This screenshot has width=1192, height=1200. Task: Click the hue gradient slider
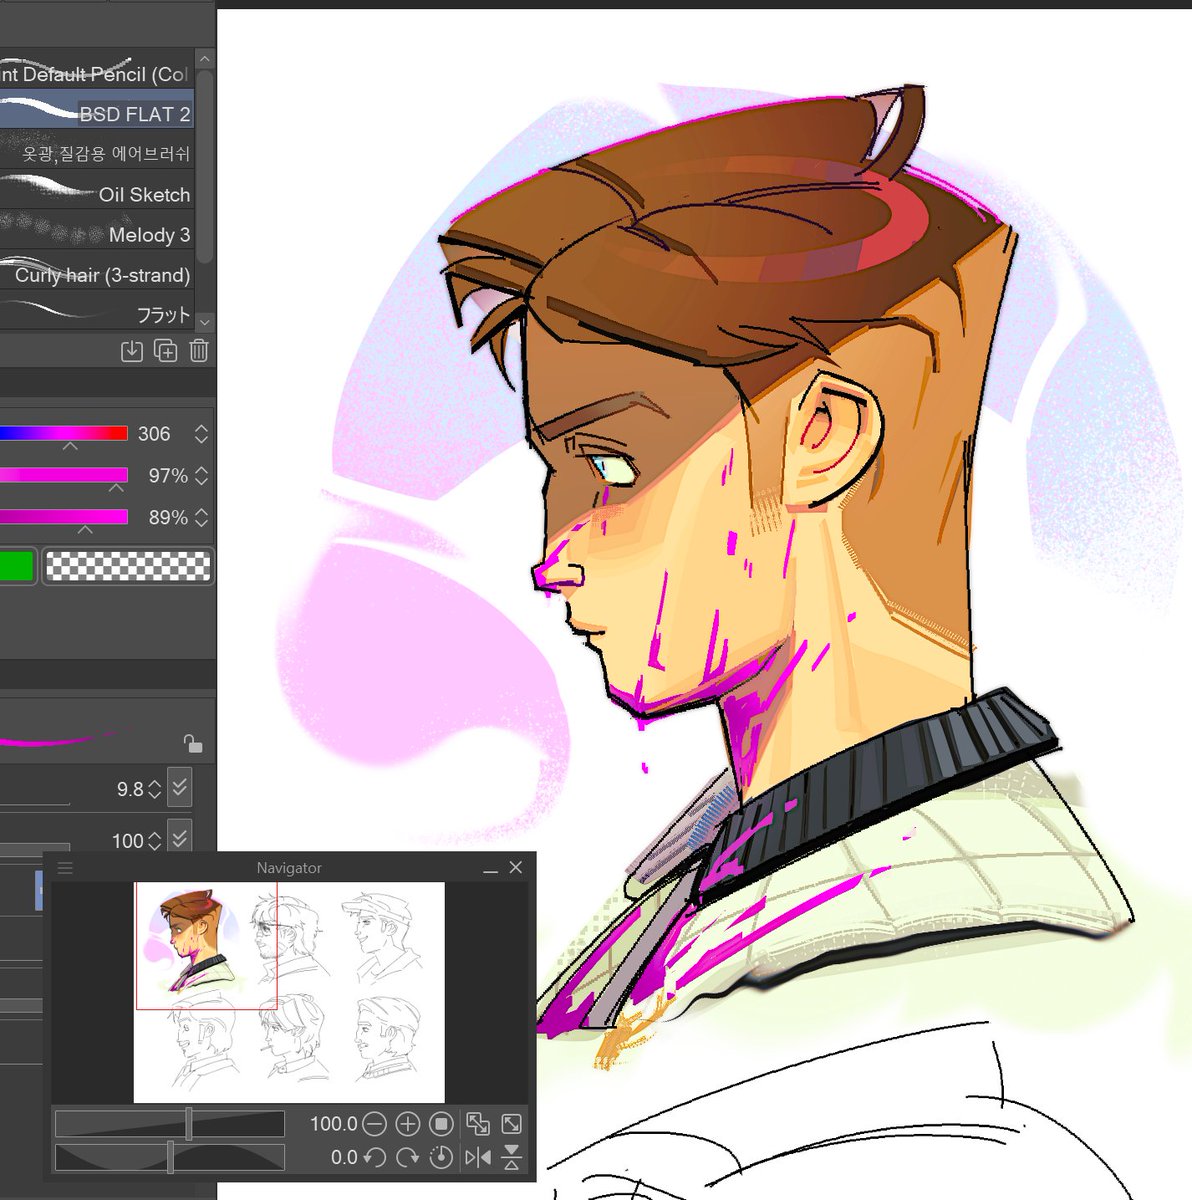(64, 433)
